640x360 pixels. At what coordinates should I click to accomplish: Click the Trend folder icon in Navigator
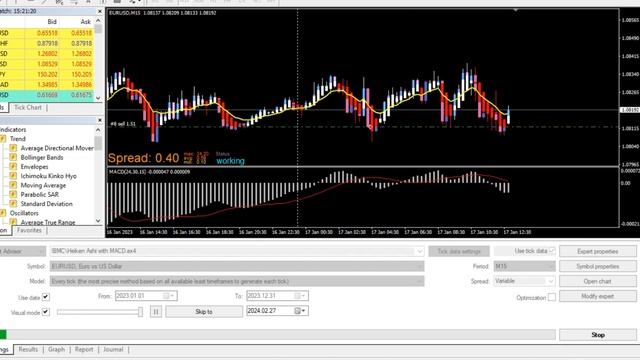[3, 139]
